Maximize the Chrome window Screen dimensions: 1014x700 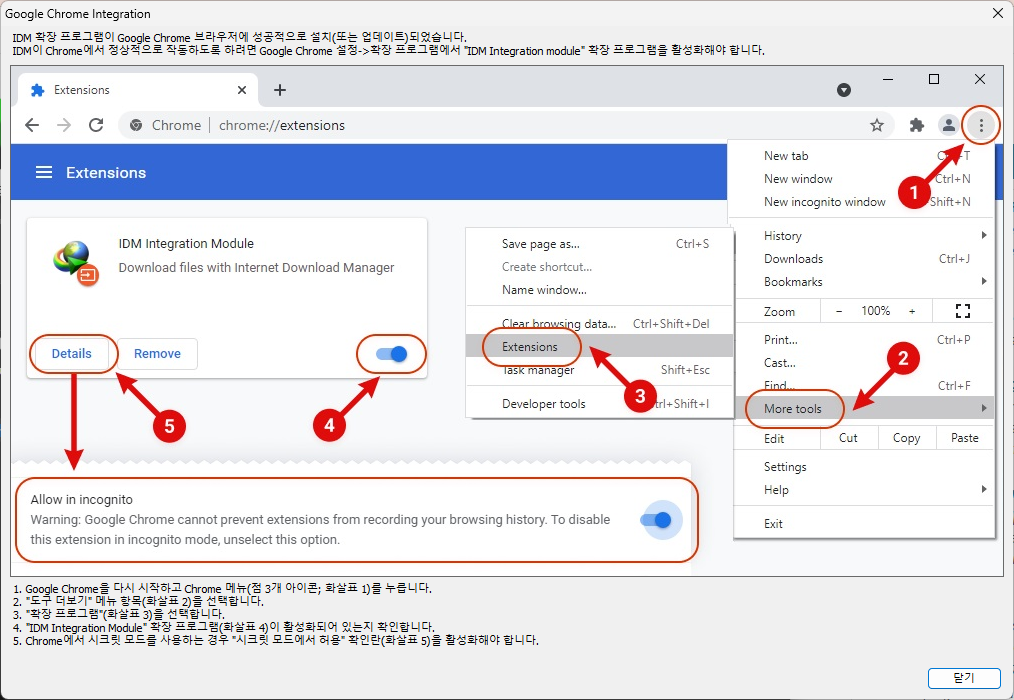934,79
